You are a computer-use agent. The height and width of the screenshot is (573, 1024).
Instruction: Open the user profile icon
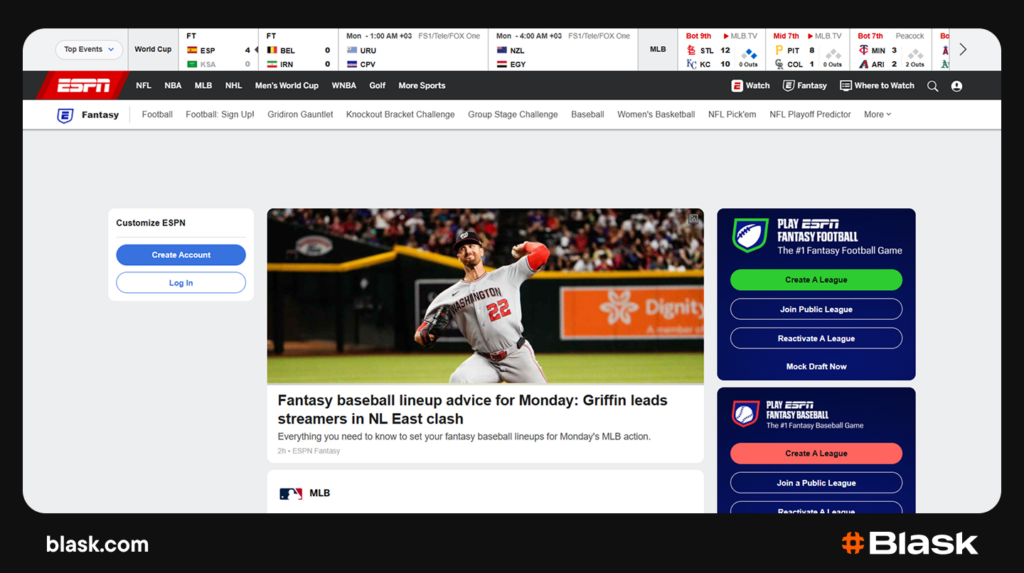pos(957,86)
